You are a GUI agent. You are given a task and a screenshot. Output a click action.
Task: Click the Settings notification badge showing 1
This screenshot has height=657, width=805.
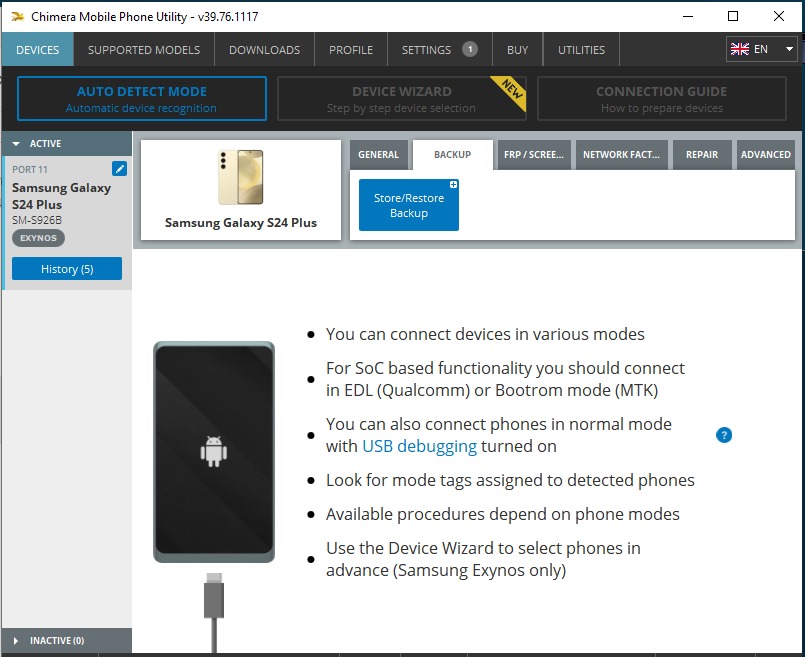pyautogui.click(x=469, y=49)
